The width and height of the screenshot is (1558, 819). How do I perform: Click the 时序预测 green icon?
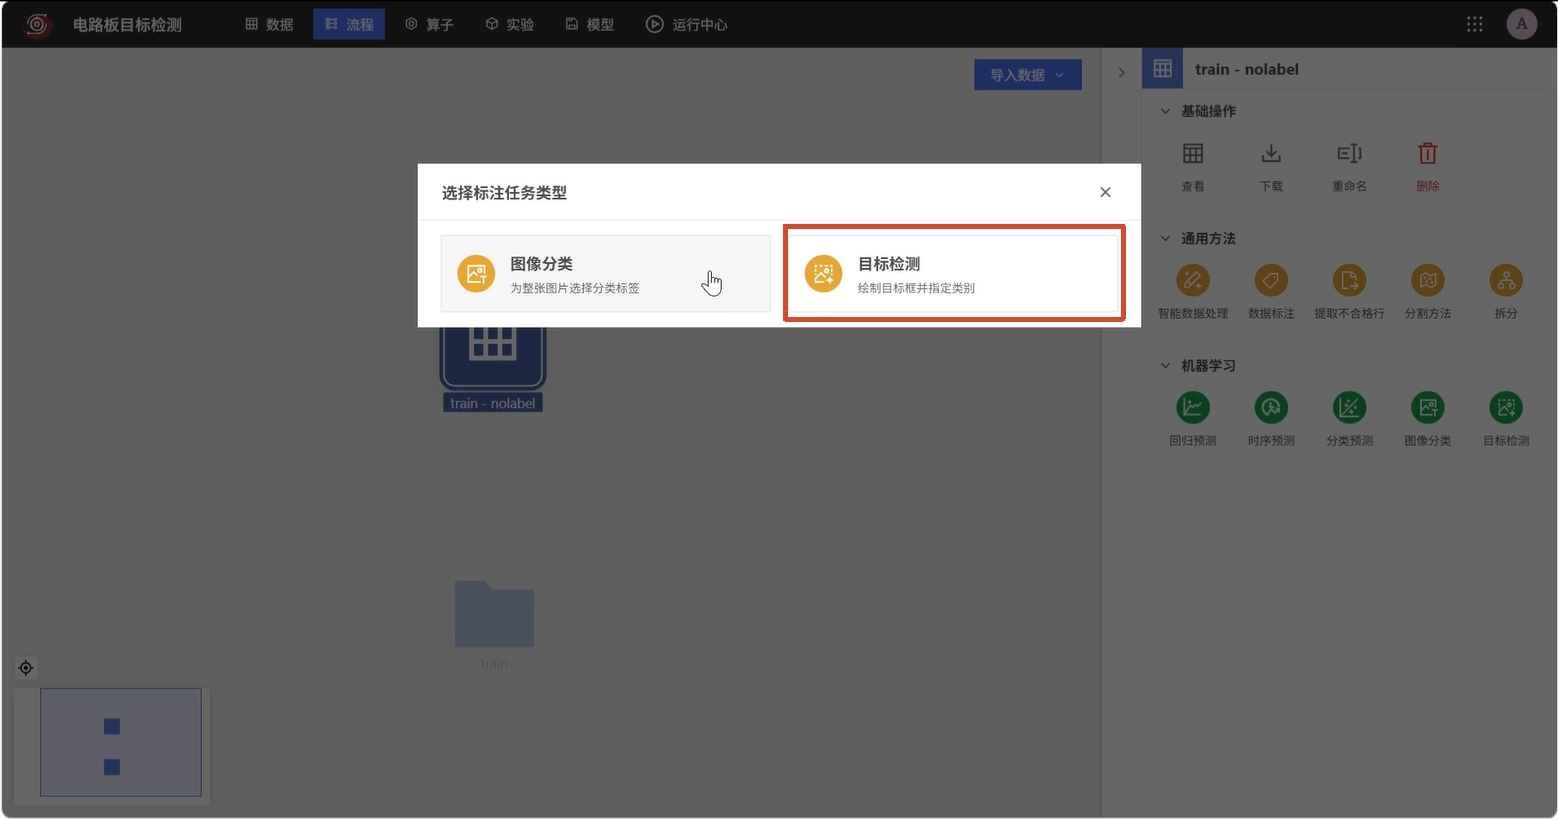pos(1271,407)
